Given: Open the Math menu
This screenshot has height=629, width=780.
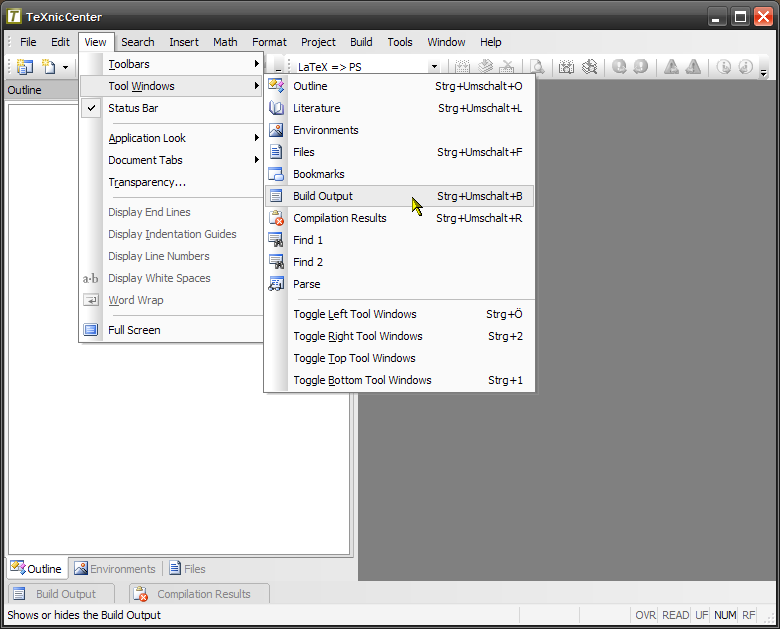Looking at the screenshot, I should 225,42.
